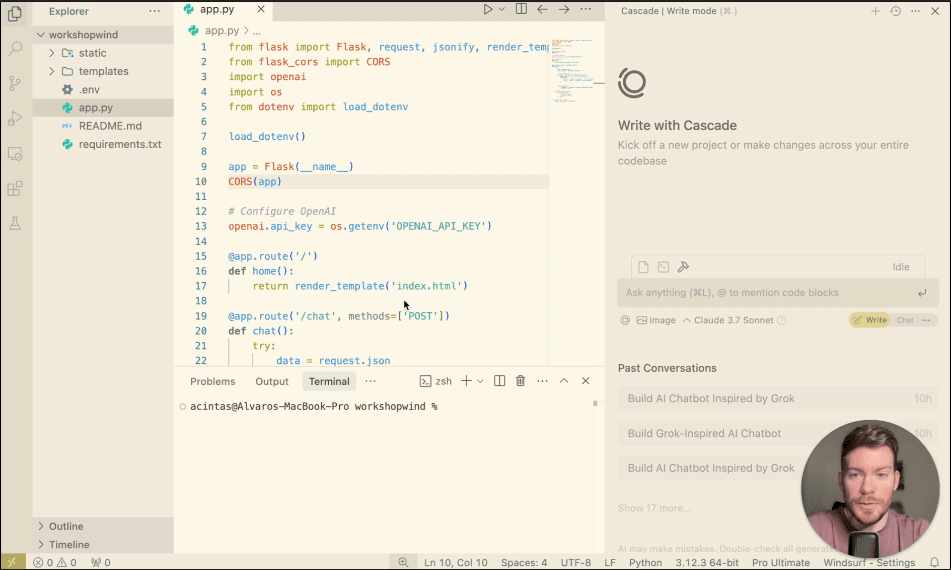
Task: Click Cascade file context icon
Action: [x=643, y=267]
